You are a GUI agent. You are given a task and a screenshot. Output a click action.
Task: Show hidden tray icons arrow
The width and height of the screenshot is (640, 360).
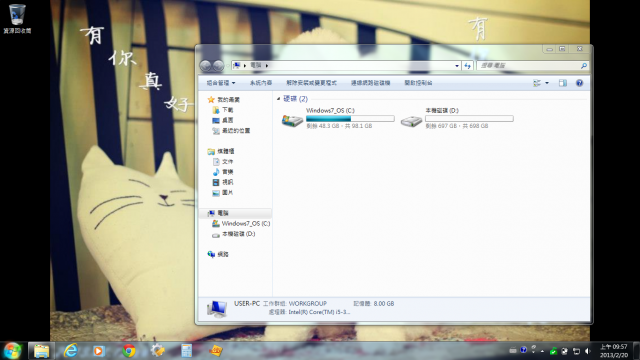pyautogui.click(x=542, y=351)
